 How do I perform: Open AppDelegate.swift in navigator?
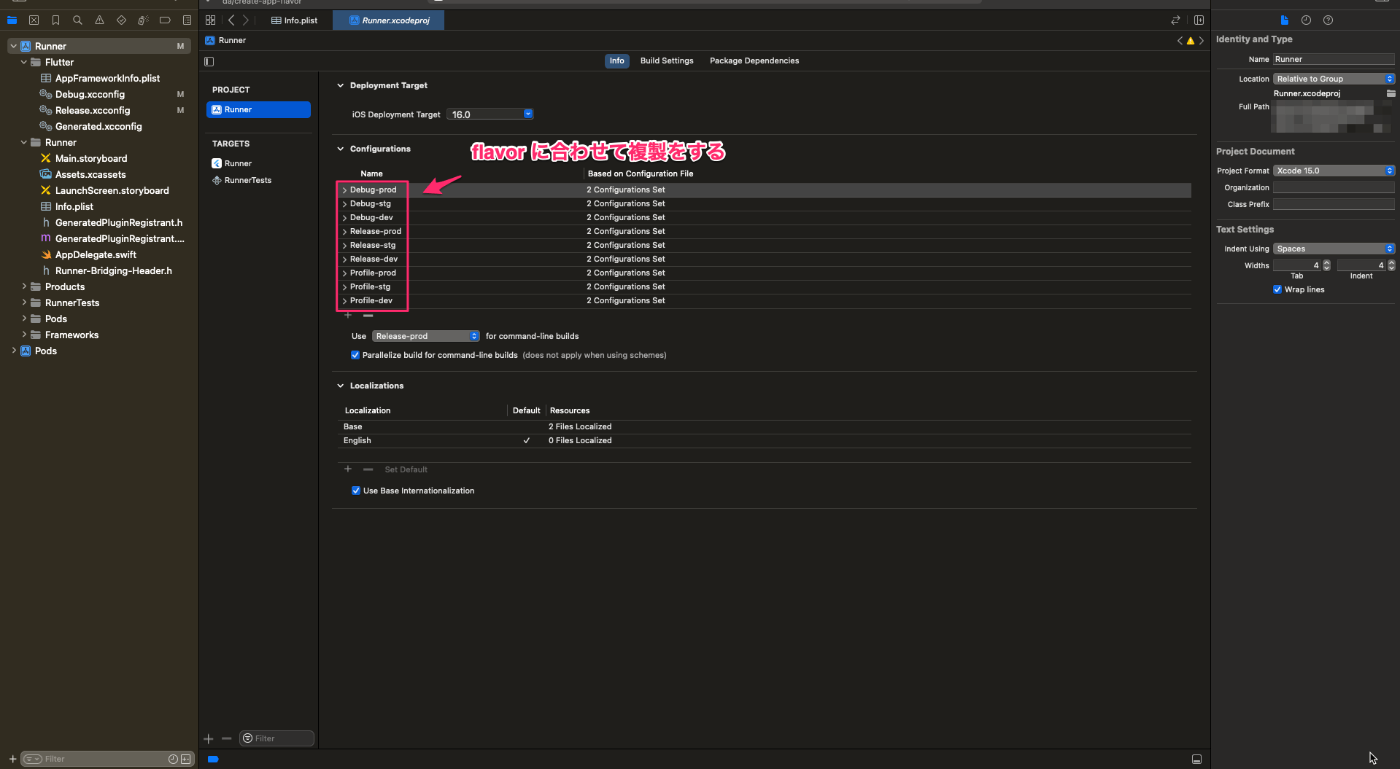click(95, 255)
